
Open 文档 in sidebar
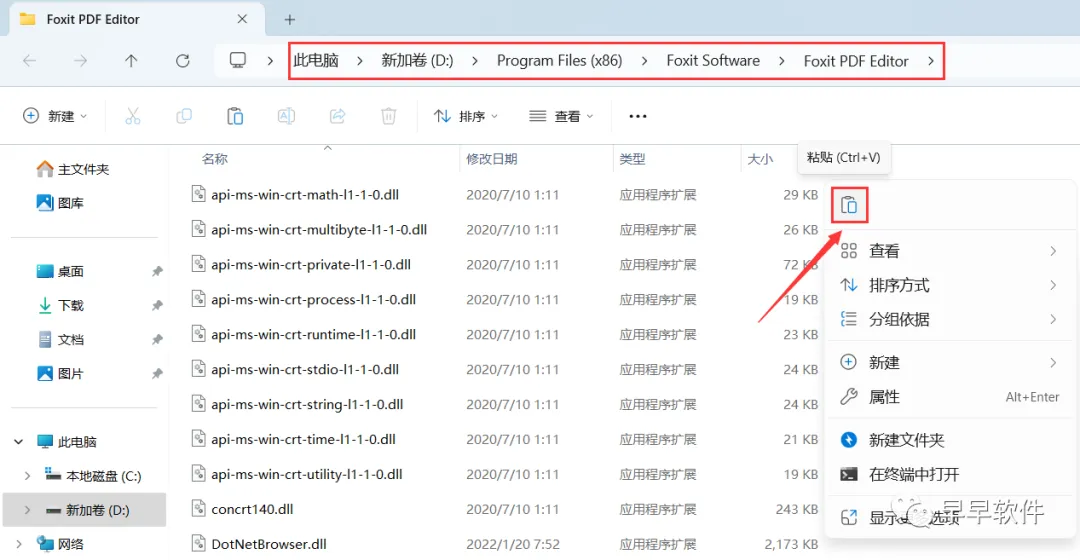60,340
